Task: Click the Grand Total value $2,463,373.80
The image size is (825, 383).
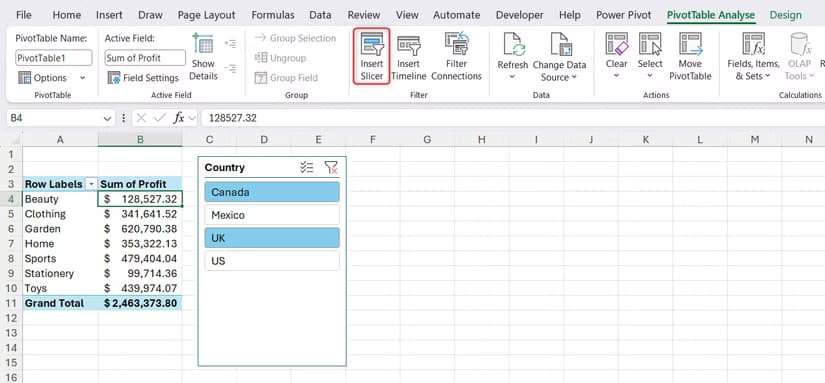Action: pyautogui.click(x=140, y=304)
